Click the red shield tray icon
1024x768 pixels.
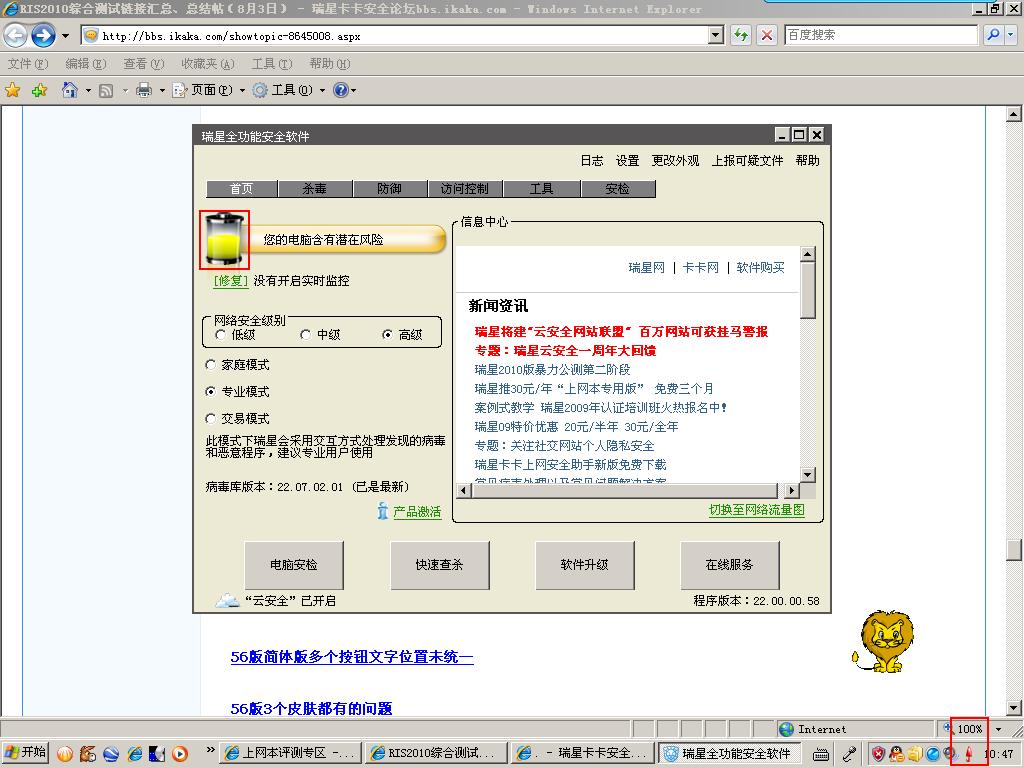(879, 754)
